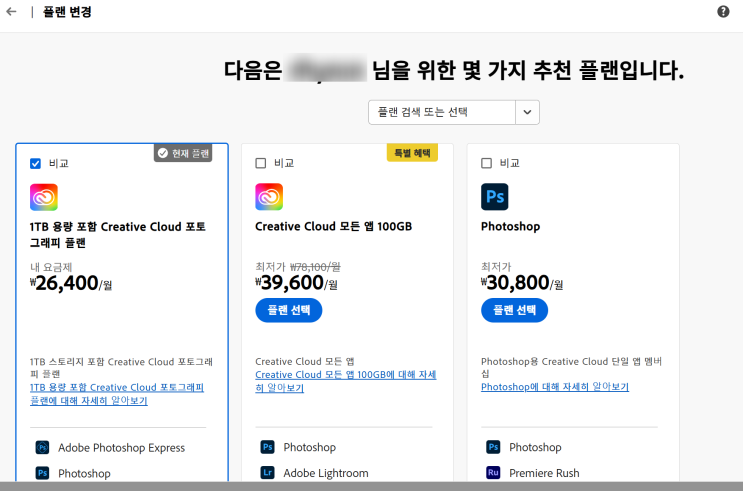Click Premiere Rush Ru icon
This screenshot has width=743, height=491.
(493, 473)
